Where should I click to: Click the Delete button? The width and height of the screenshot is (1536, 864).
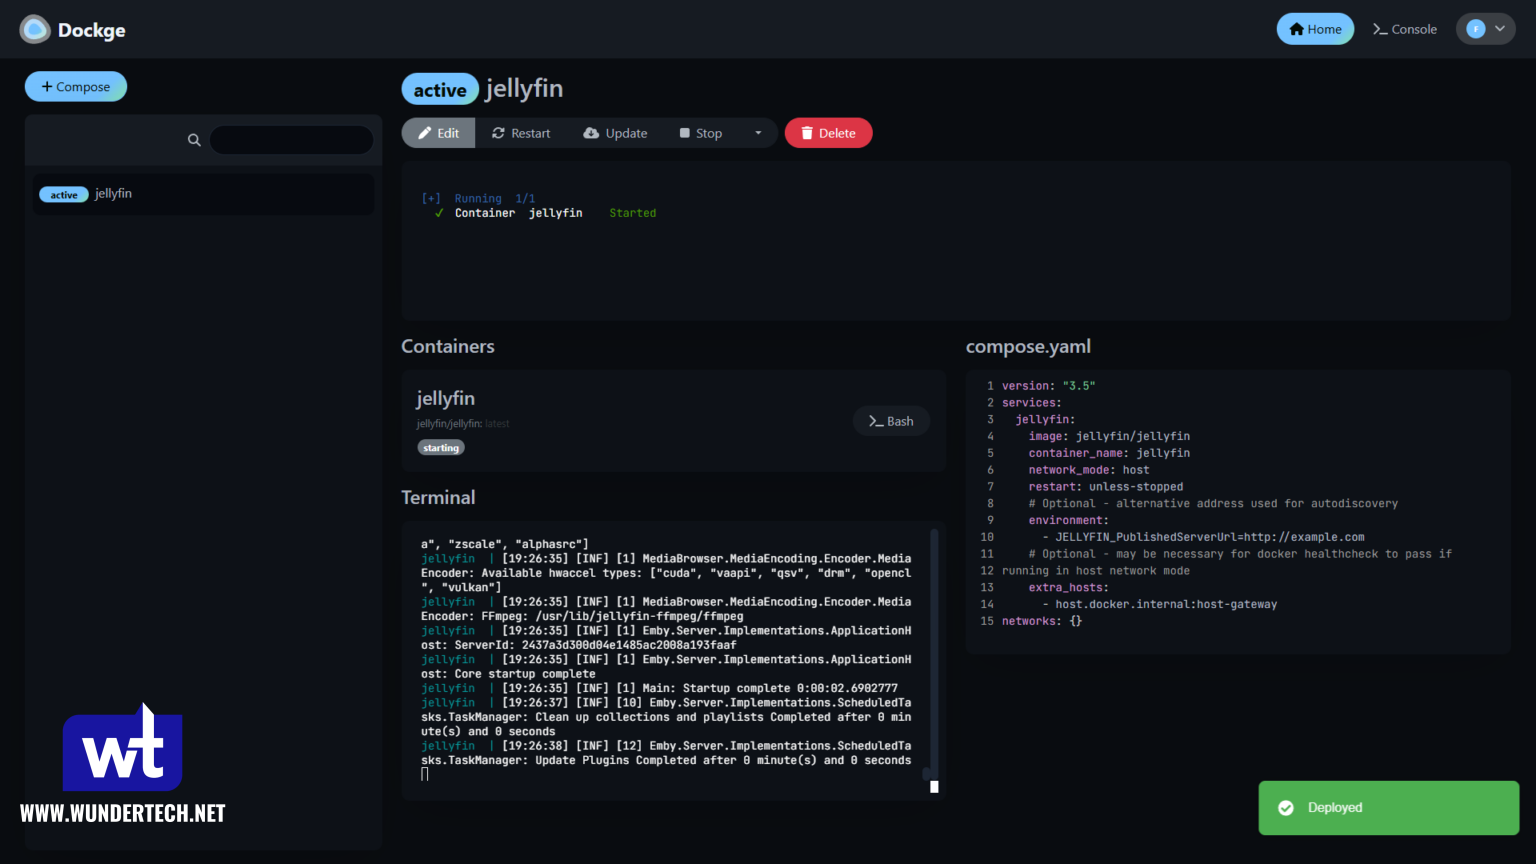[x=828, y=132]
